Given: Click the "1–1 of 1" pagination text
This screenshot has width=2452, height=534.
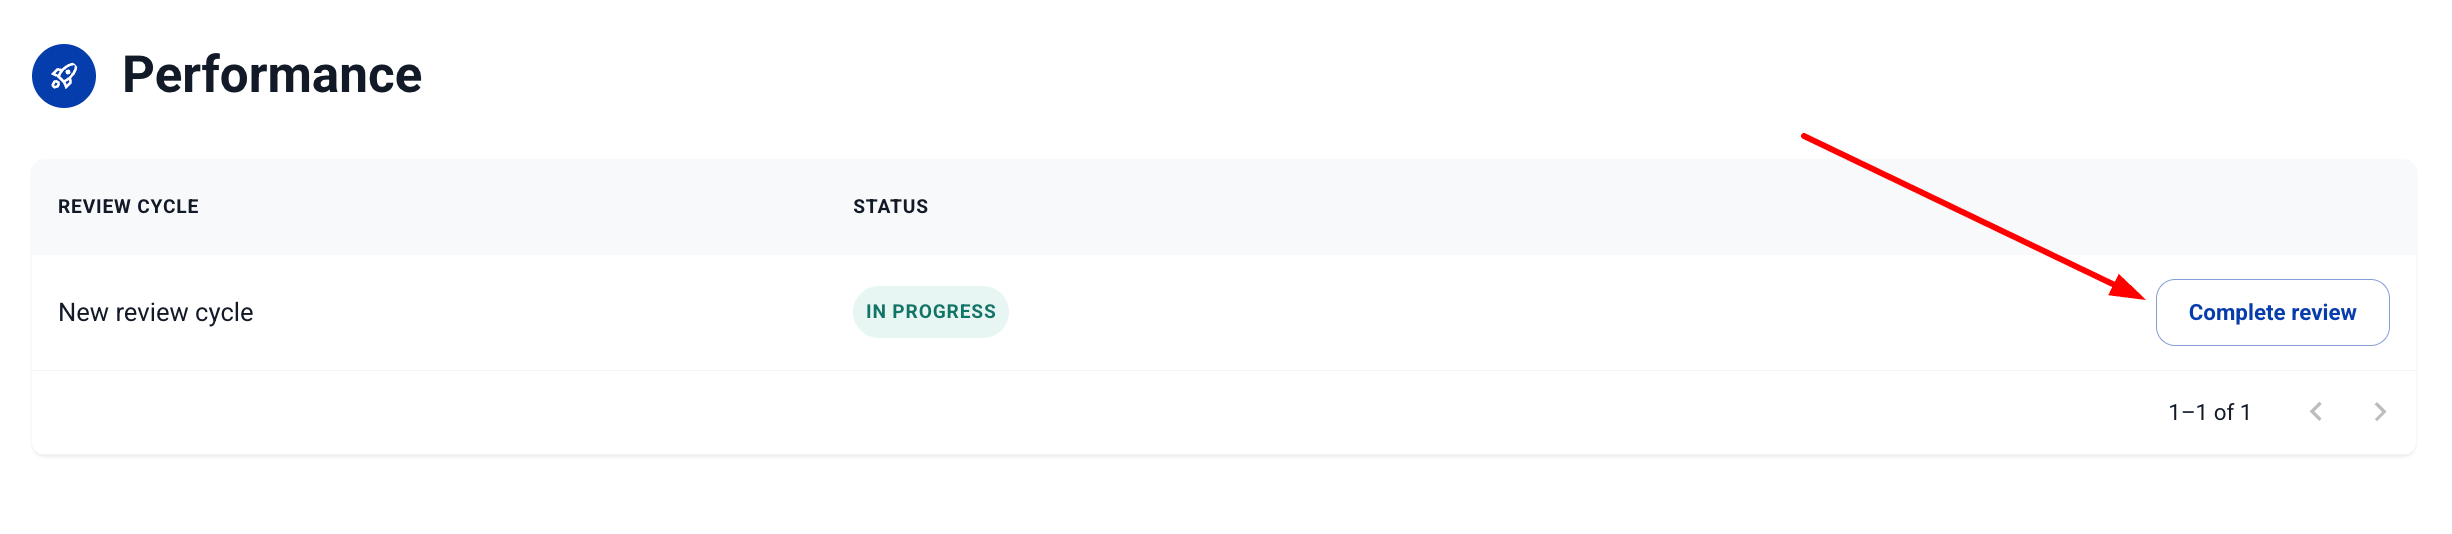Looking at the screenshot, I should click(x=2209, y=412).
